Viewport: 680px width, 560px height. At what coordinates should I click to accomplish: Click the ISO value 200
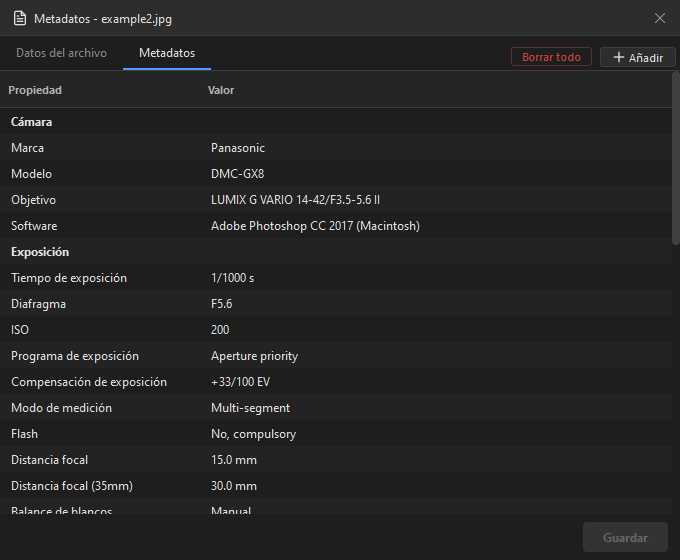(x=220, y=330)
